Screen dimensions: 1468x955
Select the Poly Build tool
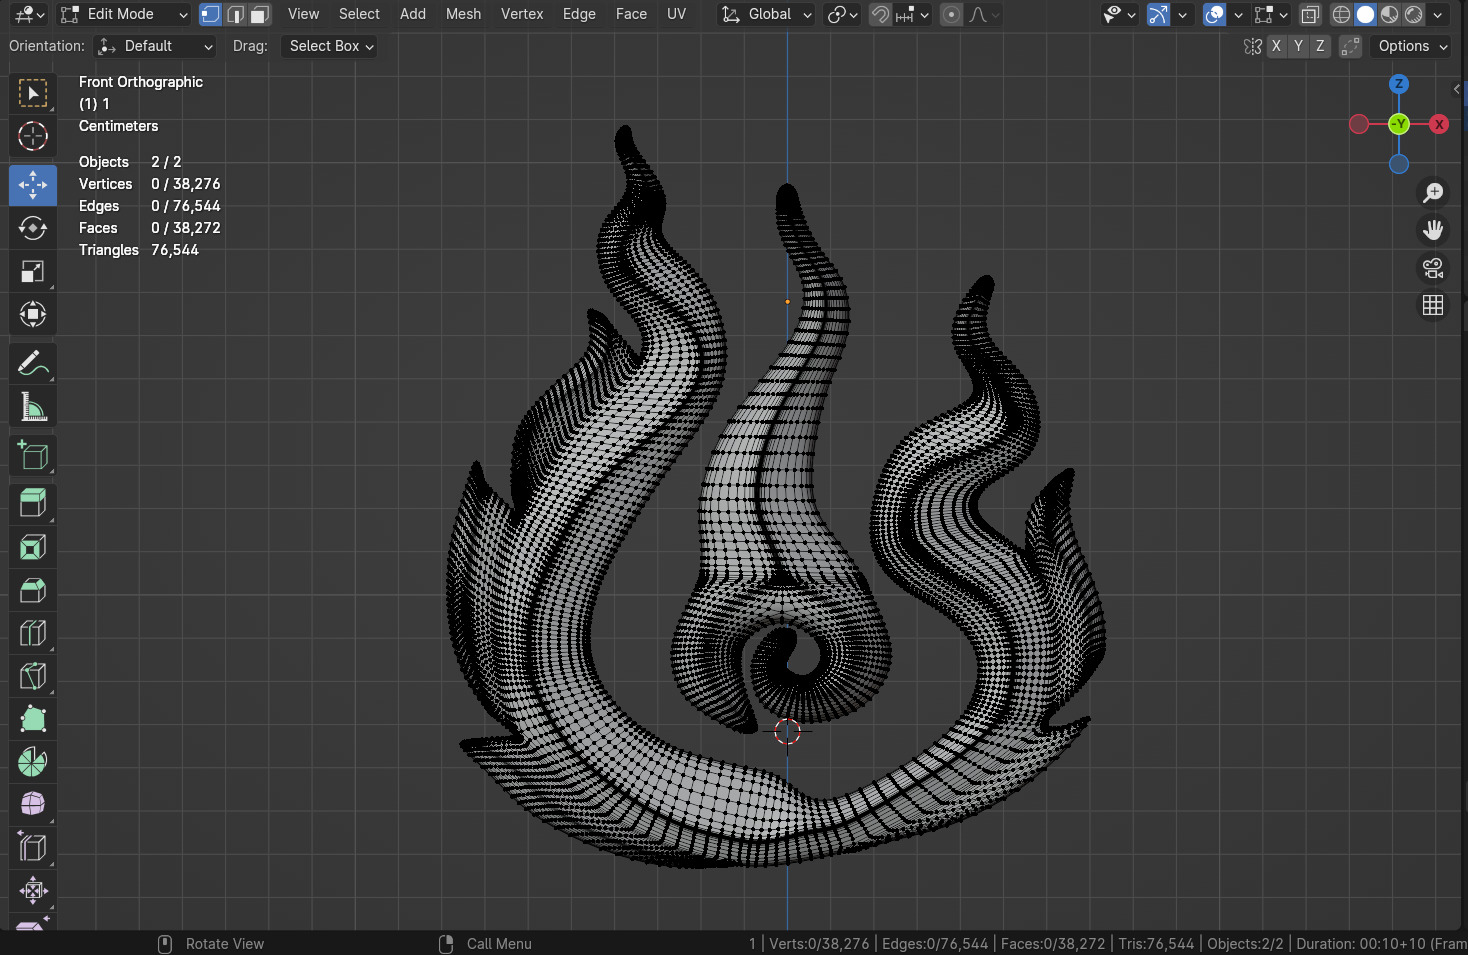(33, 719)
